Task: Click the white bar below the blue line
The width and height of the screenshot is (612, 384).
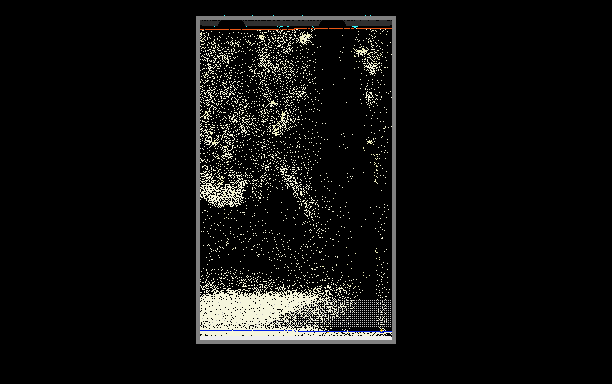Action: 296,338
